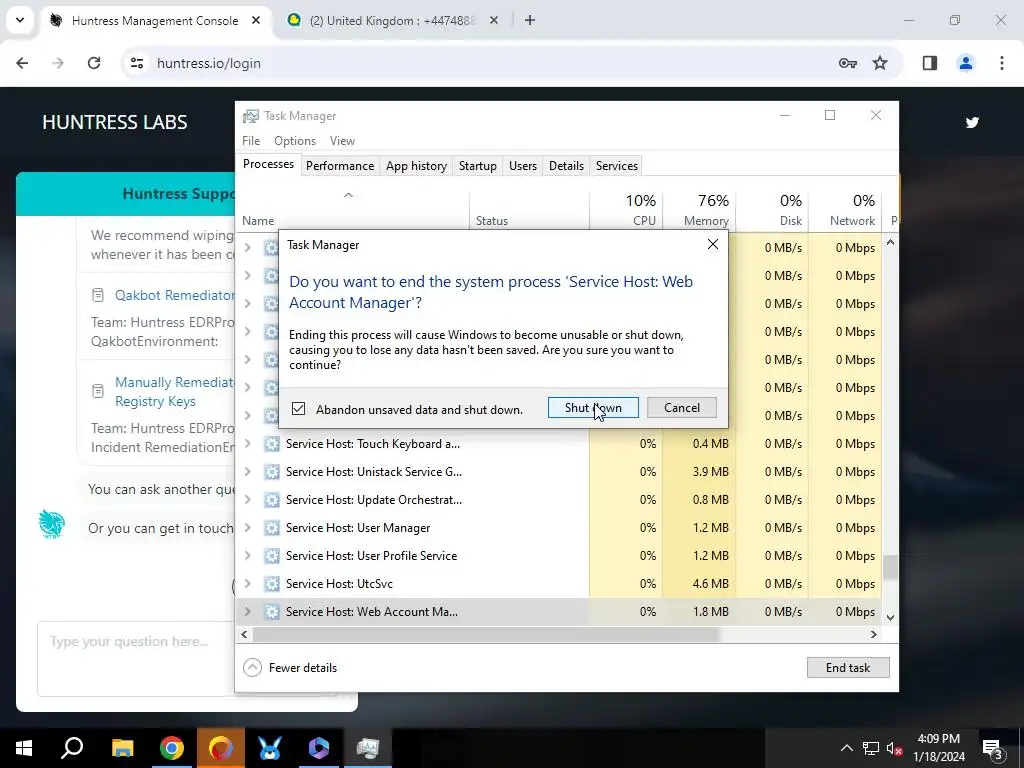Viewport: 1024px width, 768px height.
Task: Open the View menu in Task Manager
Action: (x=342, y=141)
